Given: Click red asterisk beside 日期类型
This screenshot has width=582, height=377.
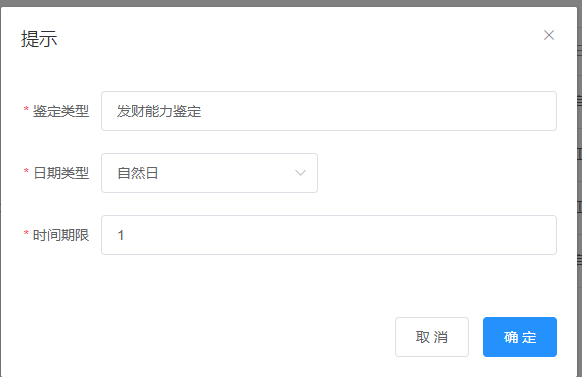Looking at the screenshot, I should tap(26, 171).
